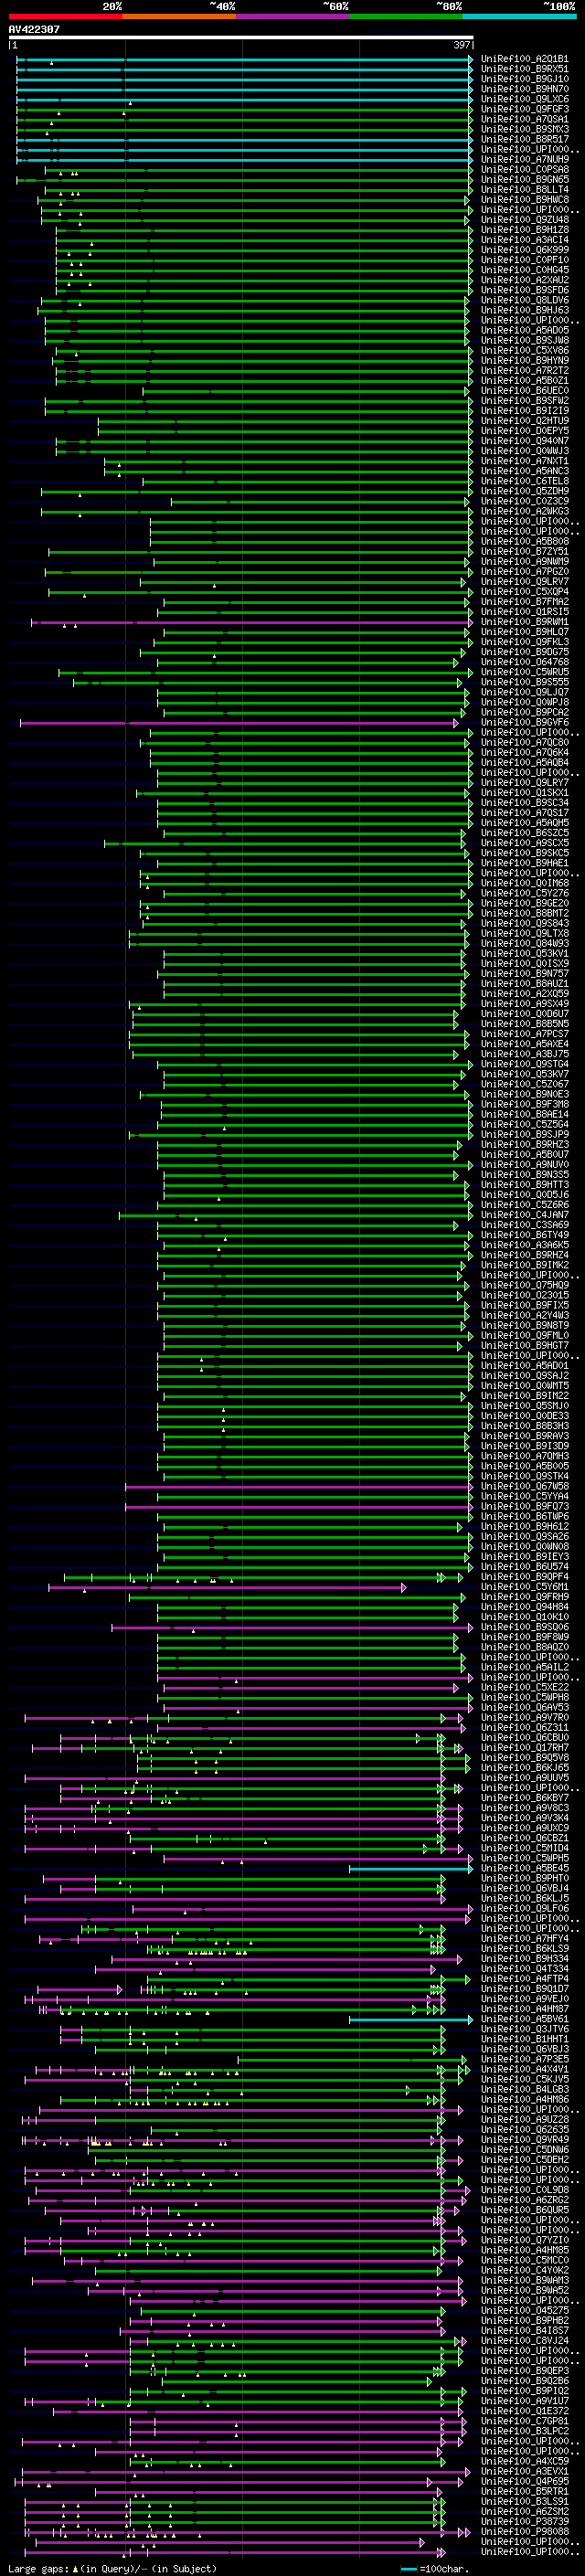Select the UniRef100_Q9ZU48 label

click(x=525, y=220)
